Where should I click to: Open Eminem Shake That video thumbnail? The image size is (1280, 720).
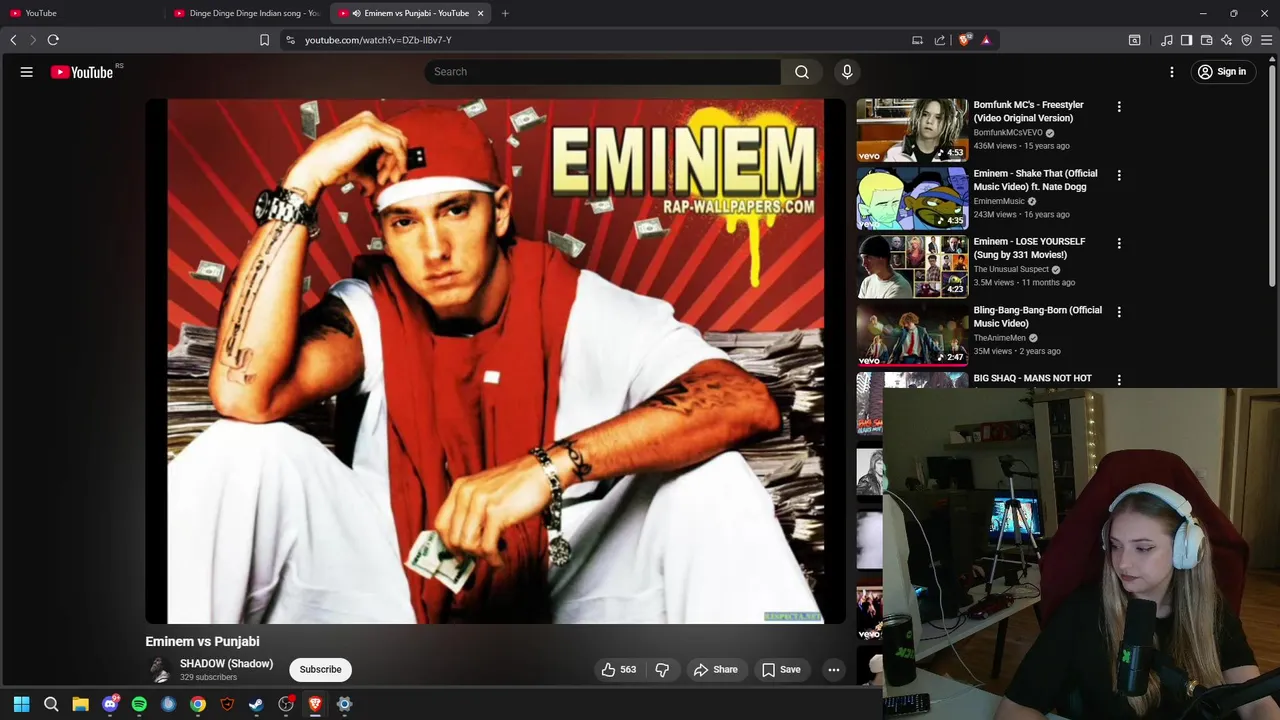(912, 198)
